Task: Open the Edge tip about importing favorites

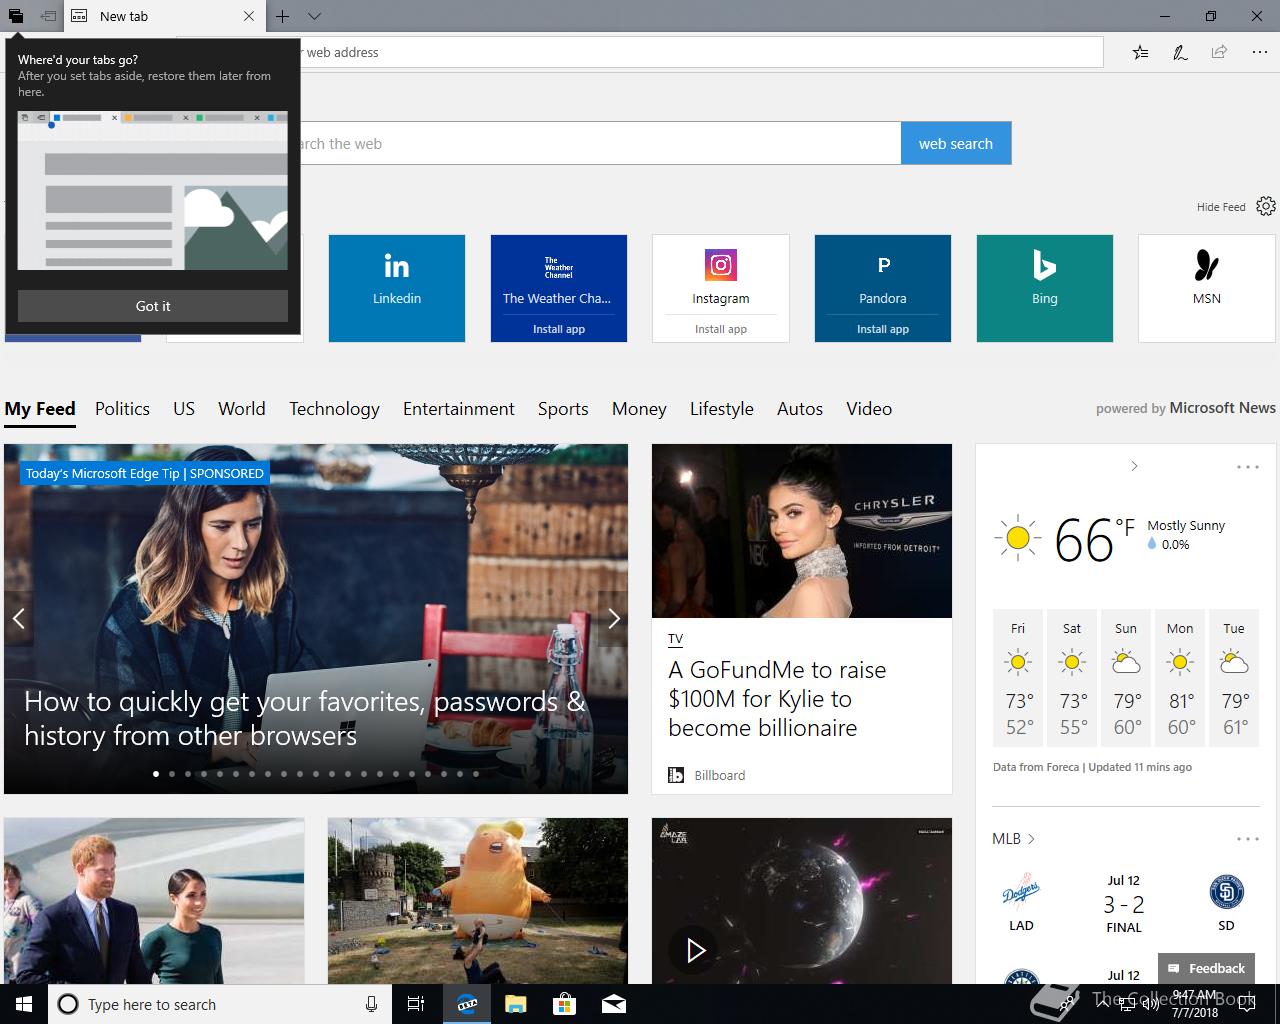Action: click(x=304, y=718)
